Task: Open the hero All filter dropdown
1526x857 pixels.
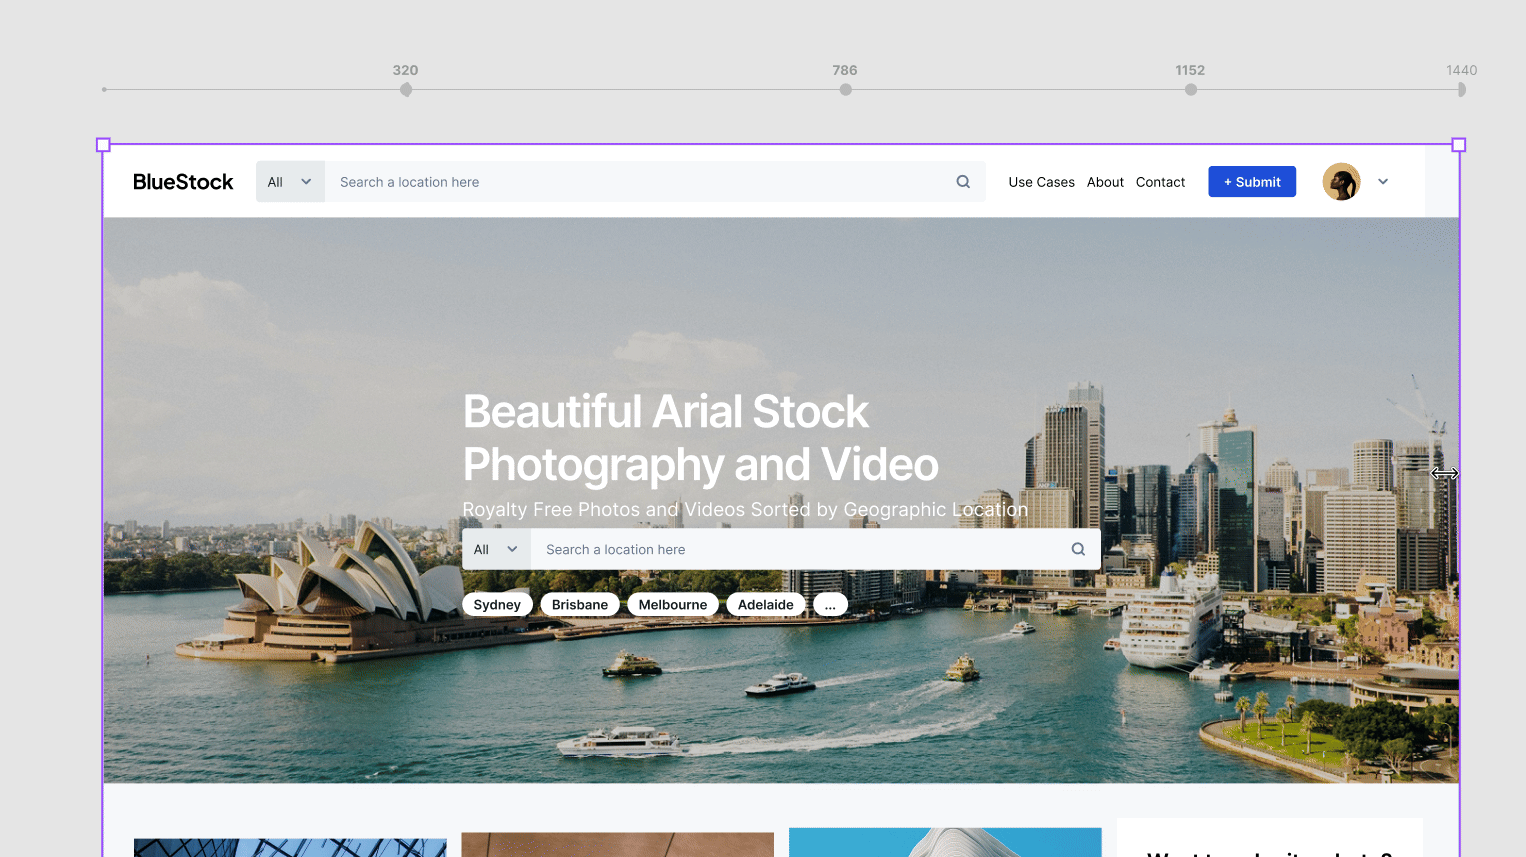Action: tap(496, 549)
